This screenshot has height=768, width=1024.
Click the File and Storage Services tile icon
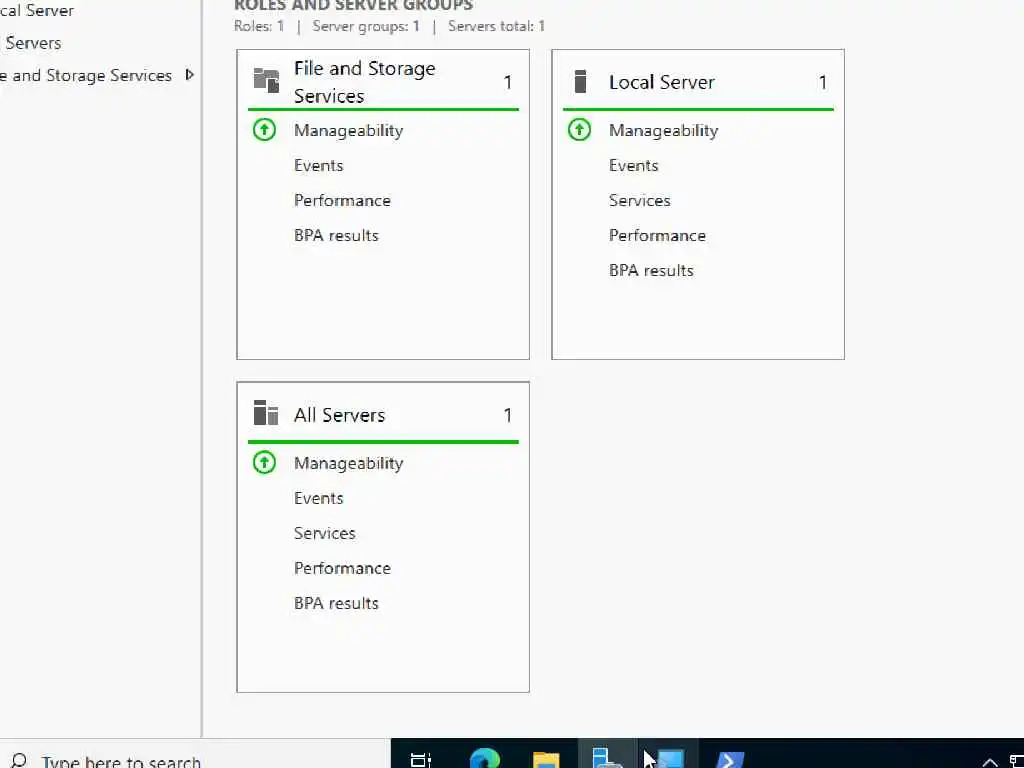click(266, 80)
